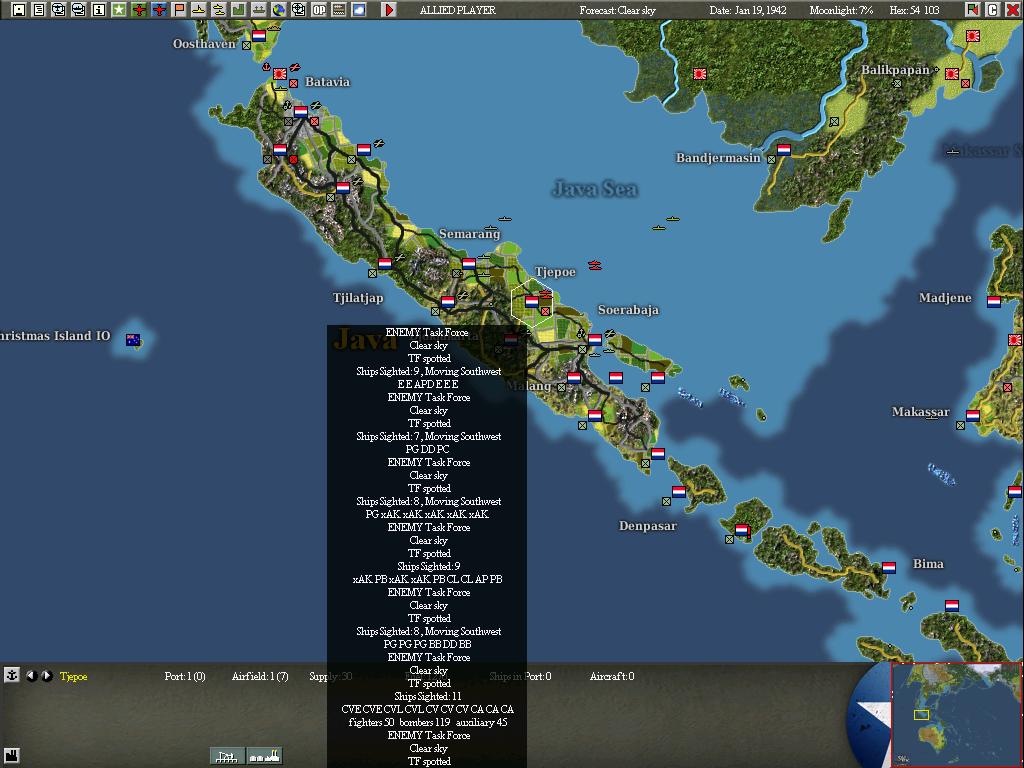Click the Dutch flag inside highlighted Tjepoe hex

[x=532, y=302]
